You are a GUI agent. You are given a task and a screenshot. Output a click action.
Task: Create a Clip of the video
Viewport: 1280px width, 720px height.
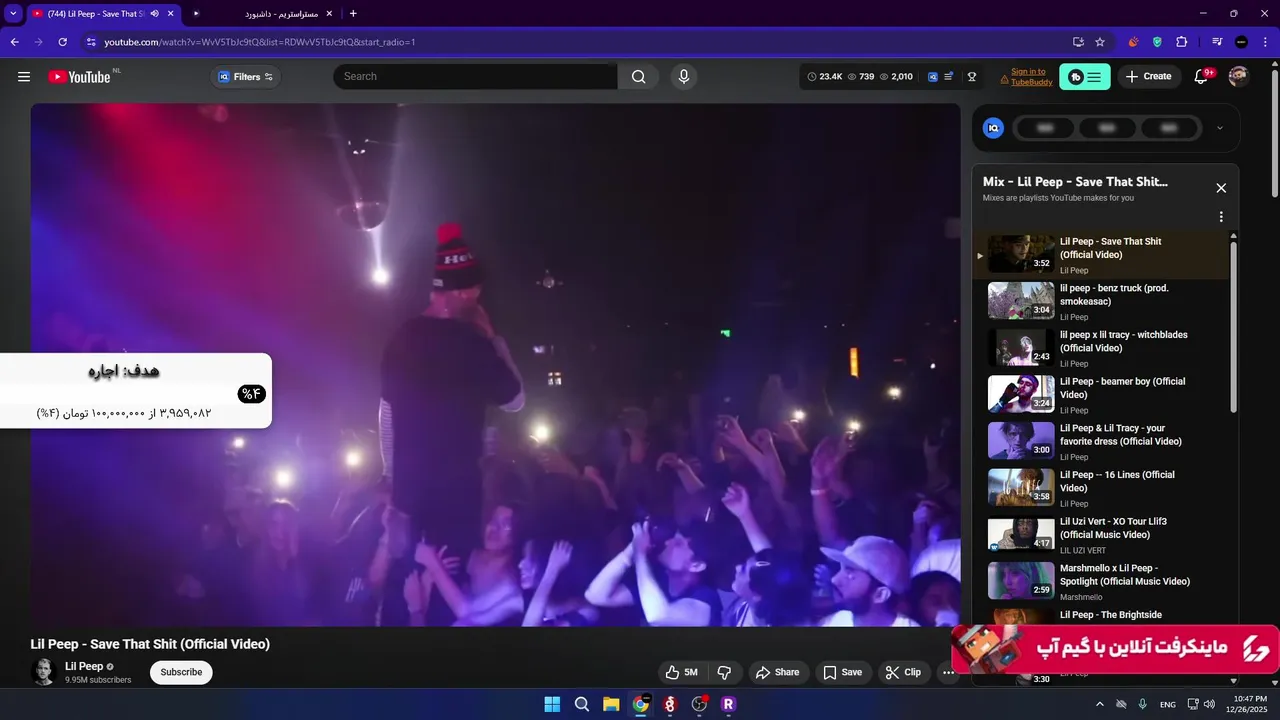904,672
